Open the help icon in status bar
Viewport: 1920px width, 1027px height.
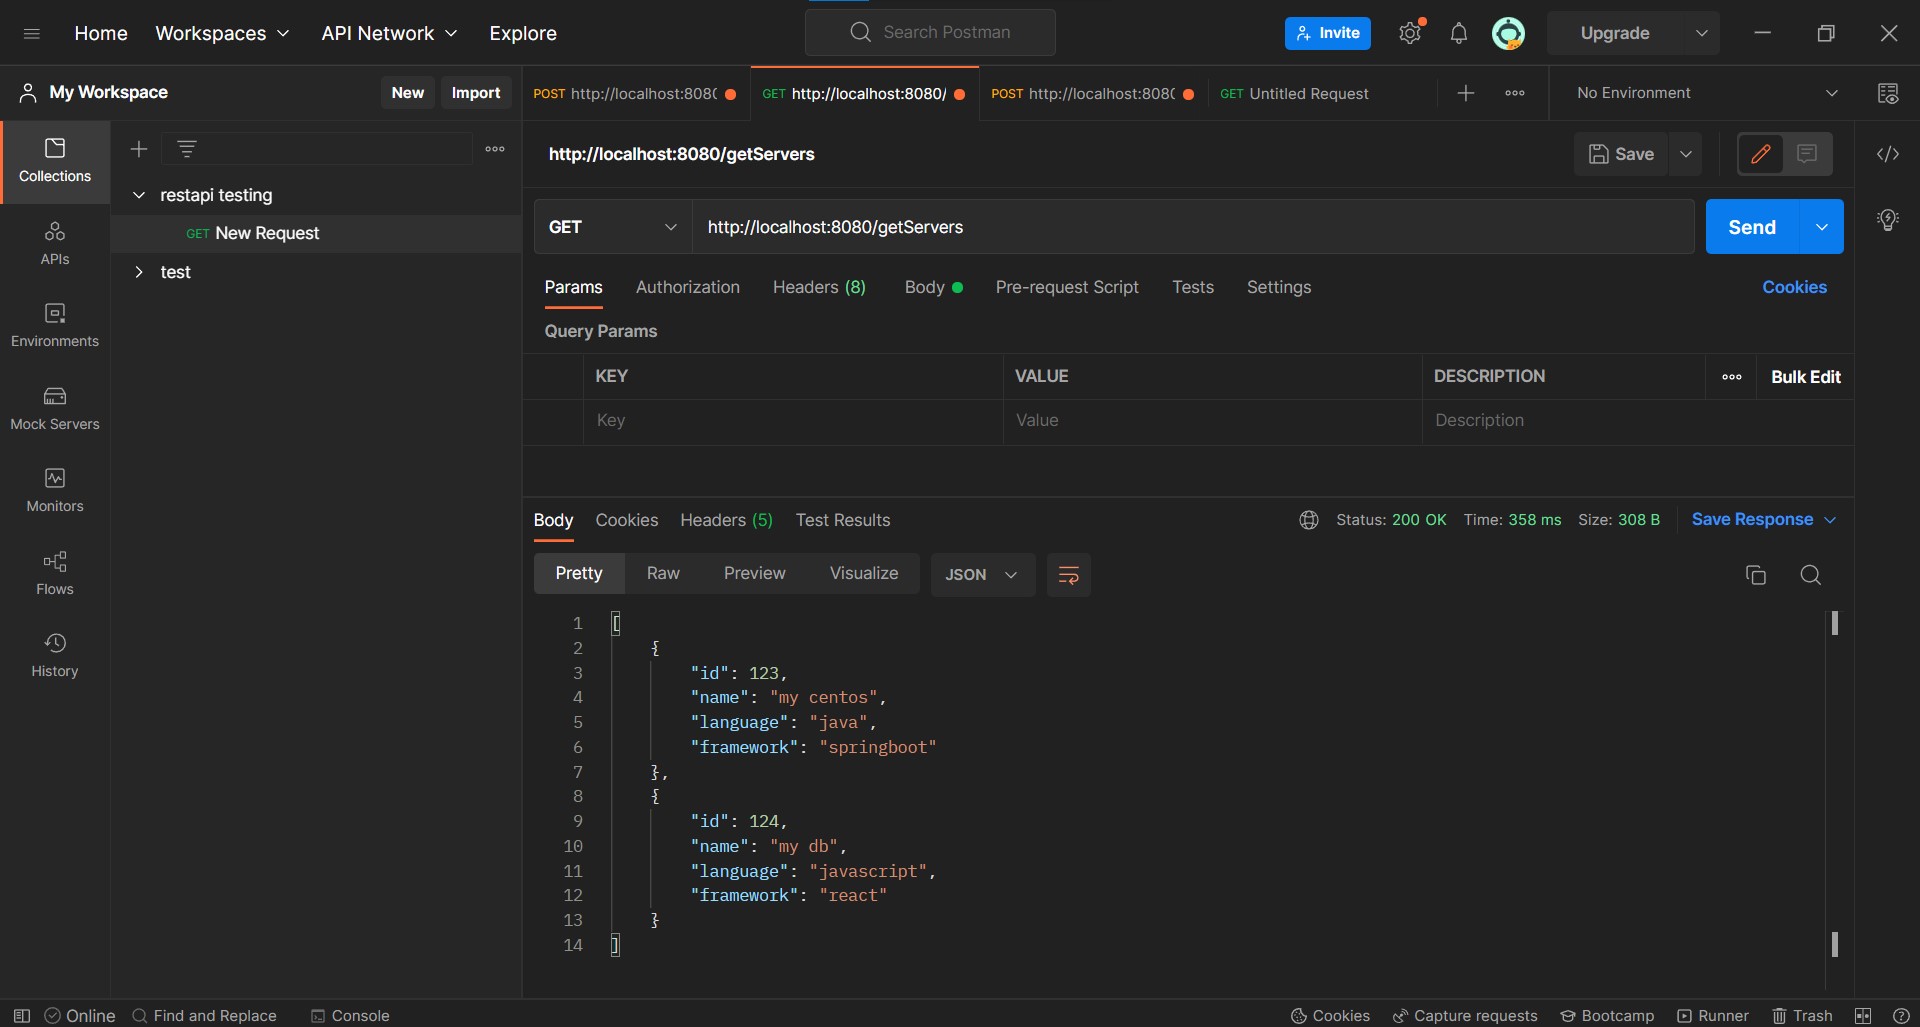coord(1901,1015)
